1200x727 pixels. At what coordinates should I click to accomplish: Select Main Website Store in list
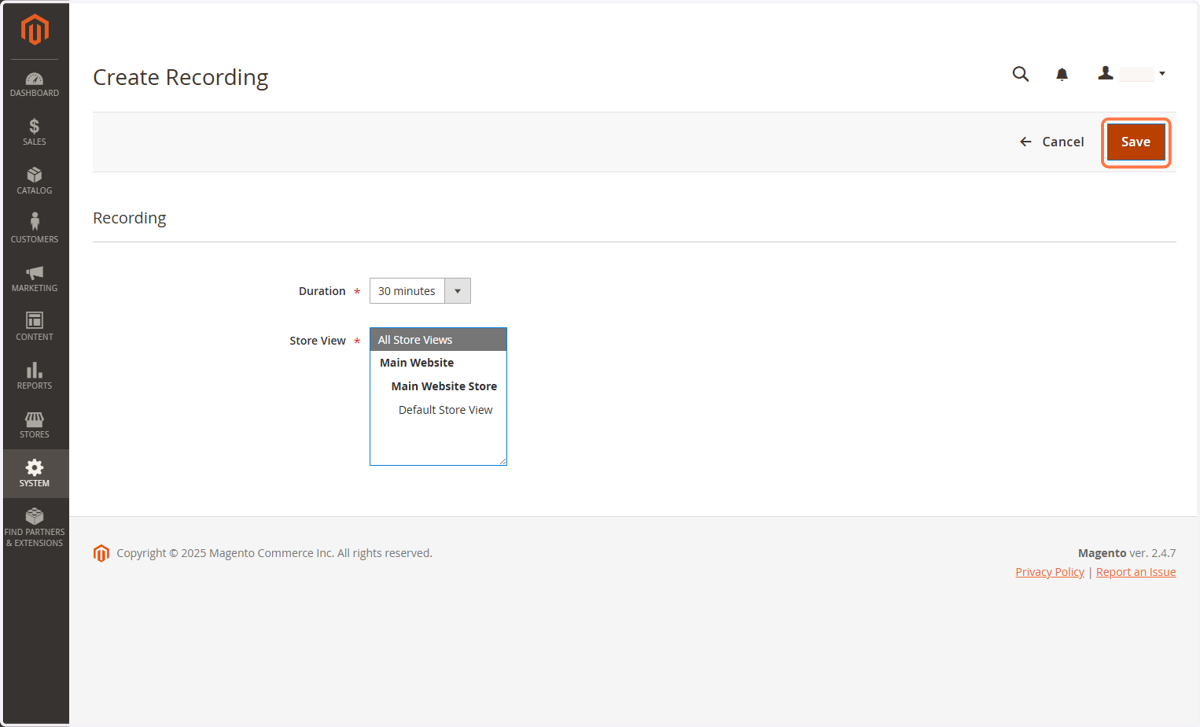438,386
